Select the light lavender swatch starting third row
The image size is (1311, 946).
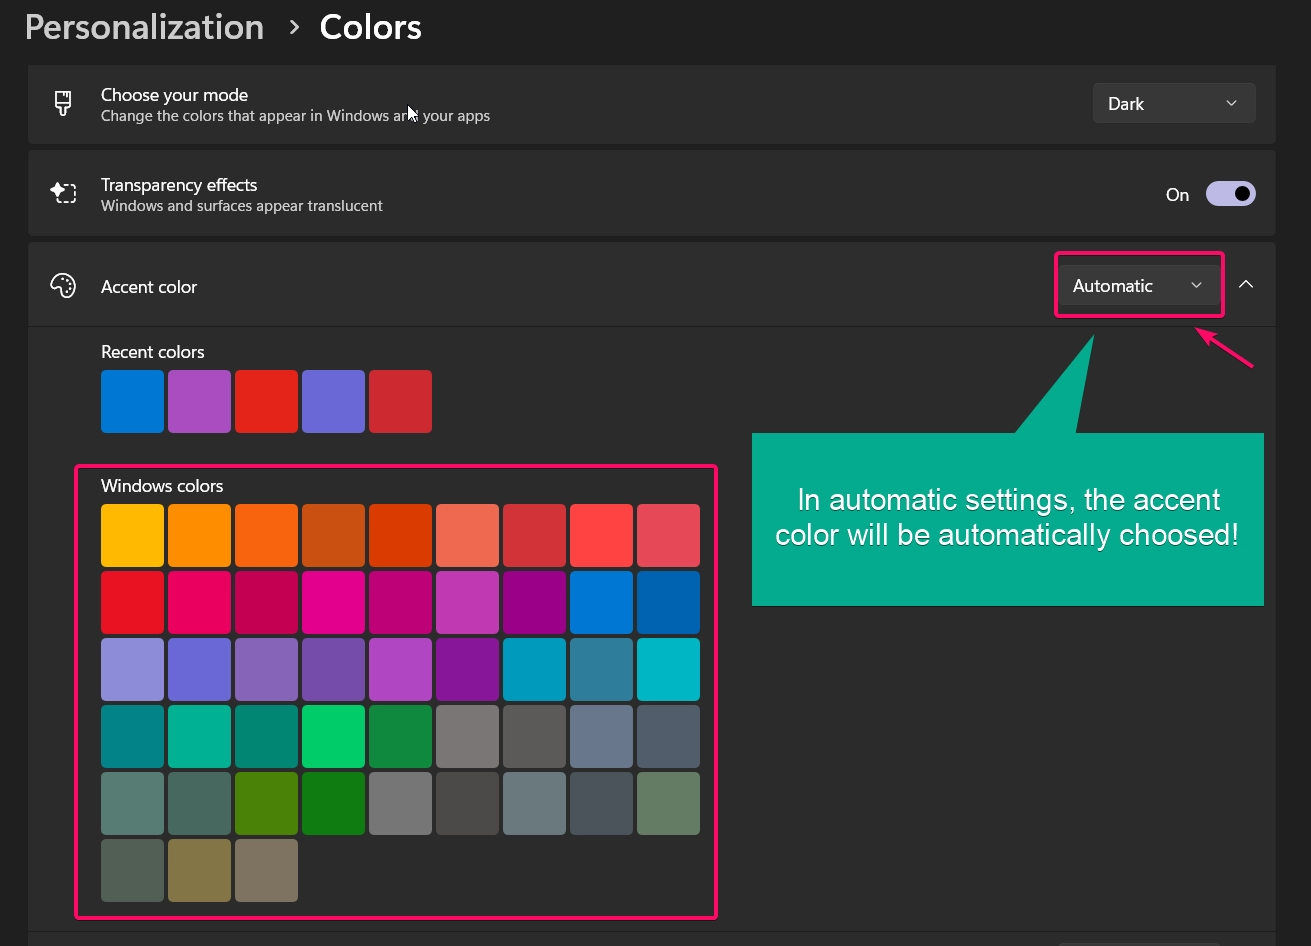pos(132,670)
